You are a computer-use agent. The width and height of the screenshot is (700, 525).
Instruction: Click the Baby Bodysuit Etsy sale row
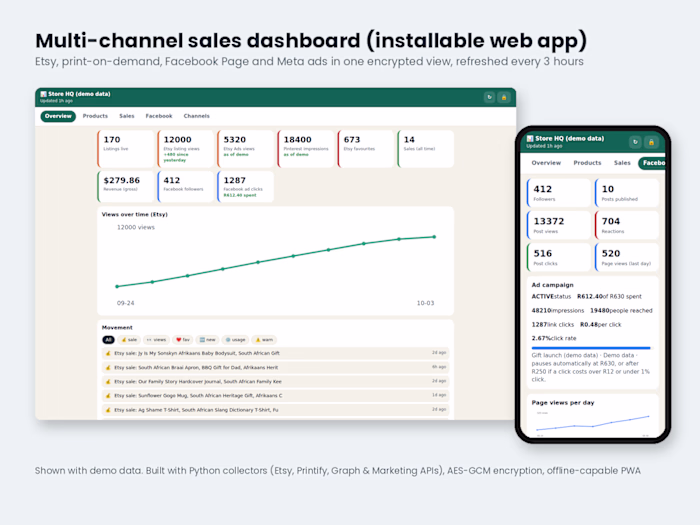tap(275, 353)
